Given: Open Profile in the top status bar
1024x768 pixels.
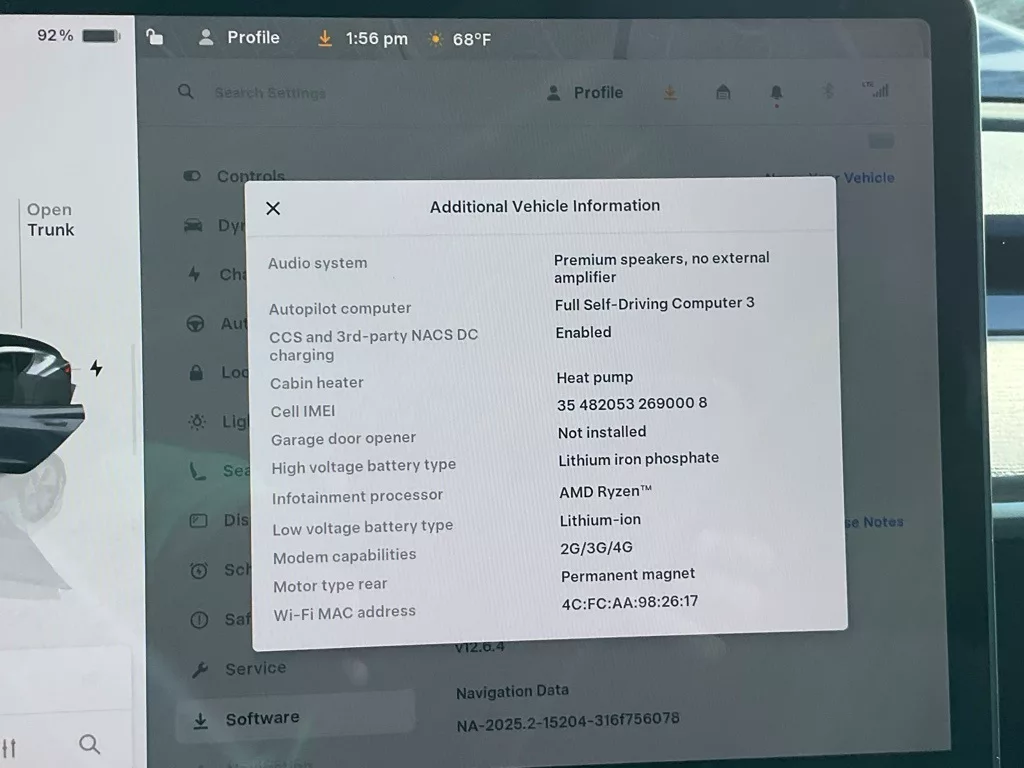Looking at the screenshot, I should pos(240,38).
